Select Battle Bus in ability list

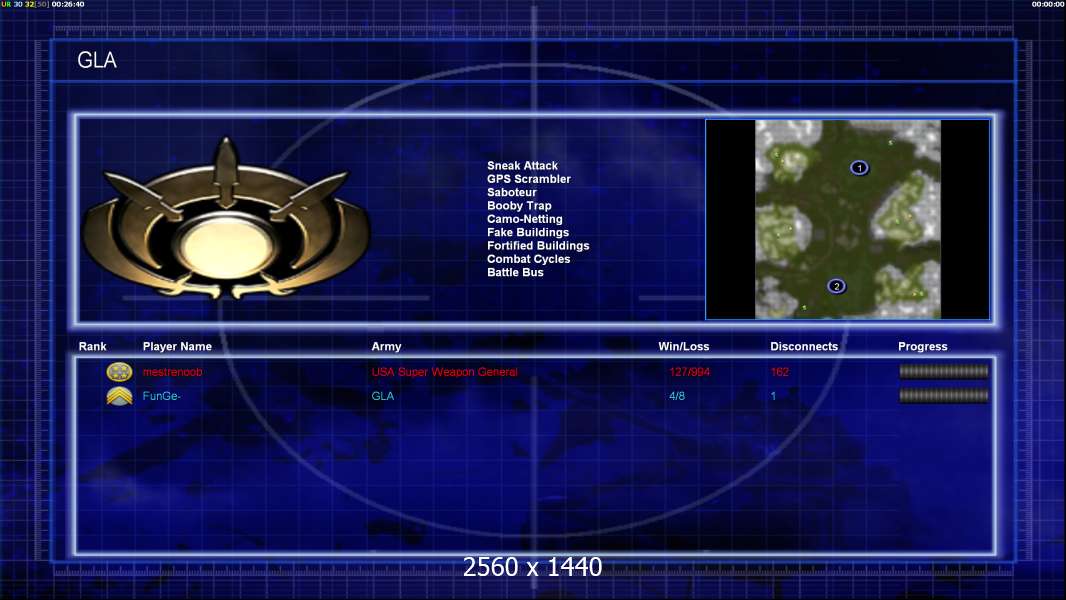(x=515, y=272)
